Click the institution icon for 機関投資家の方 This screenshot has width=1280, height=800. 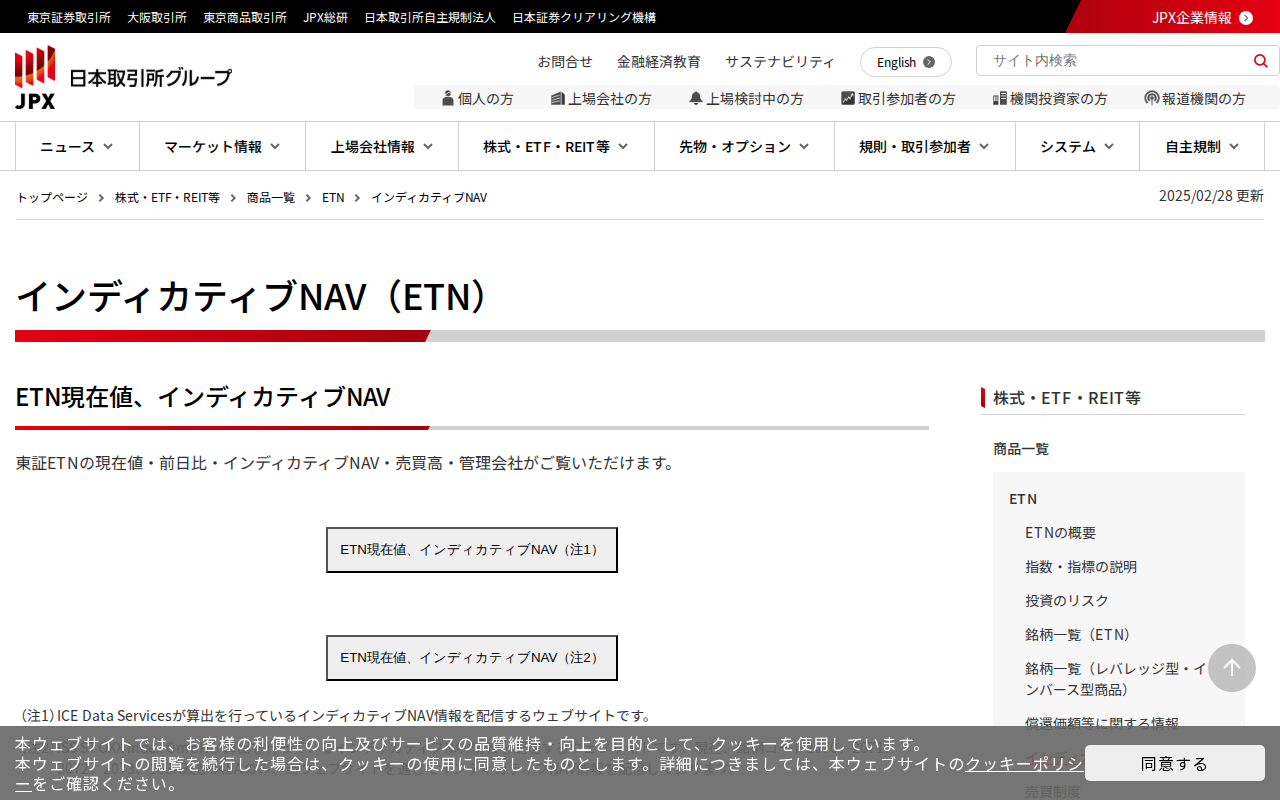(1000, 98)
